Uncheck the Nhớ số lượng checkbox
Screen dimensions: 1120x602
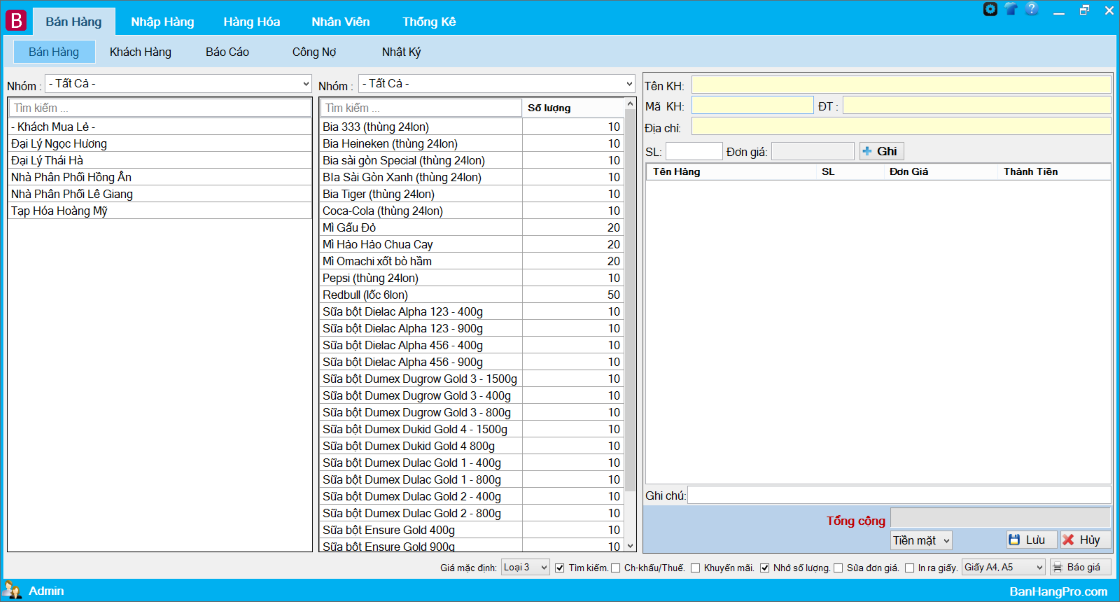[765, 568]
